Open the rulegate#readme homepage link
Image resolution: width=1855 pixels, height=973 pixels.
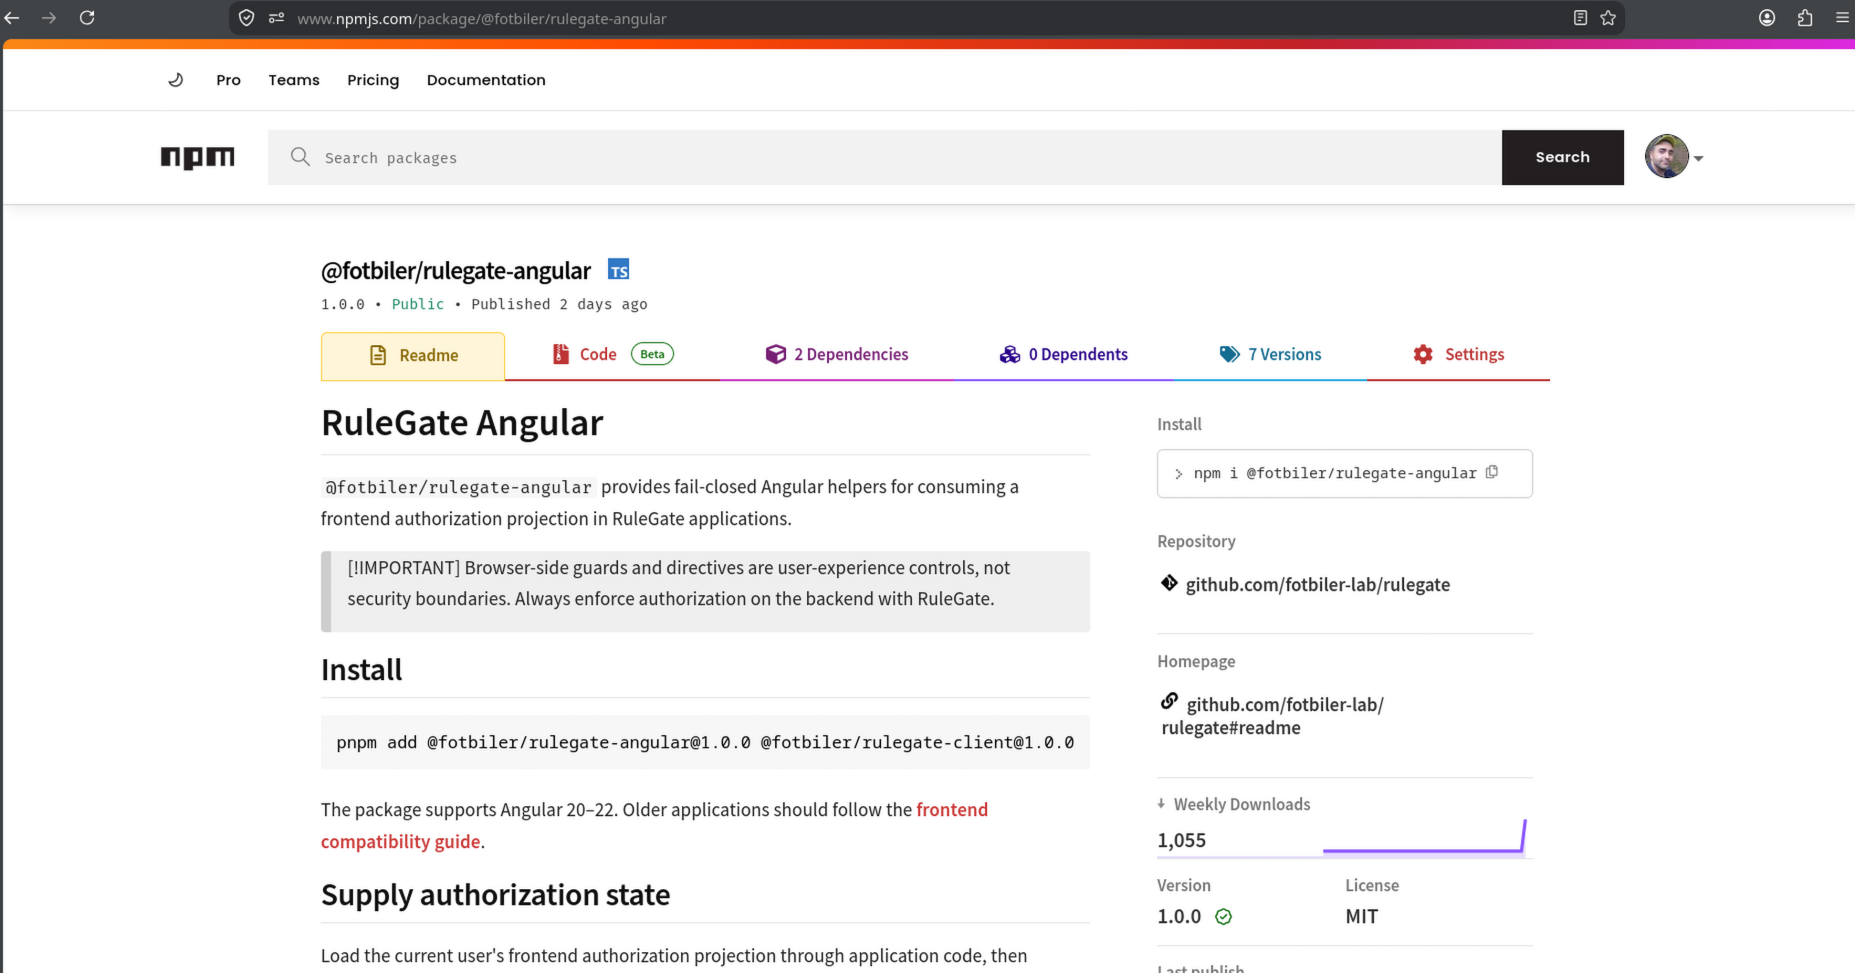(1273, 716)
